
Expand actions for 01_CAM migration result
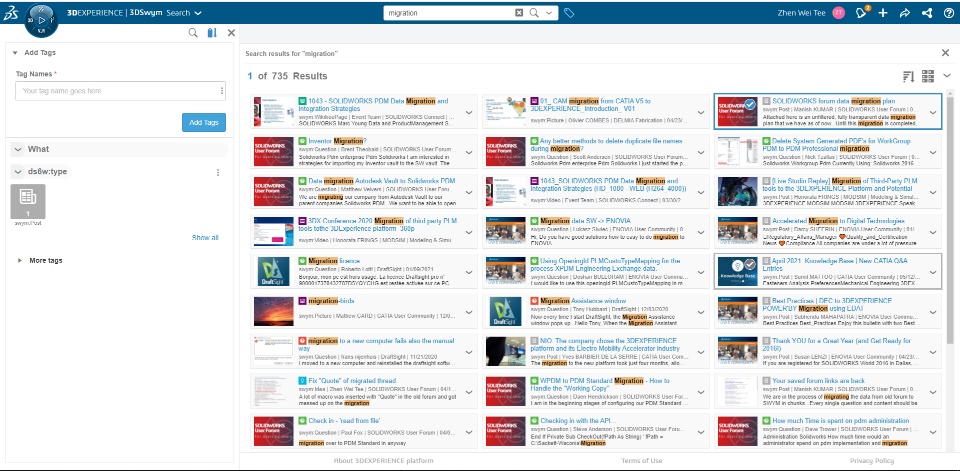tap(700, 112)
